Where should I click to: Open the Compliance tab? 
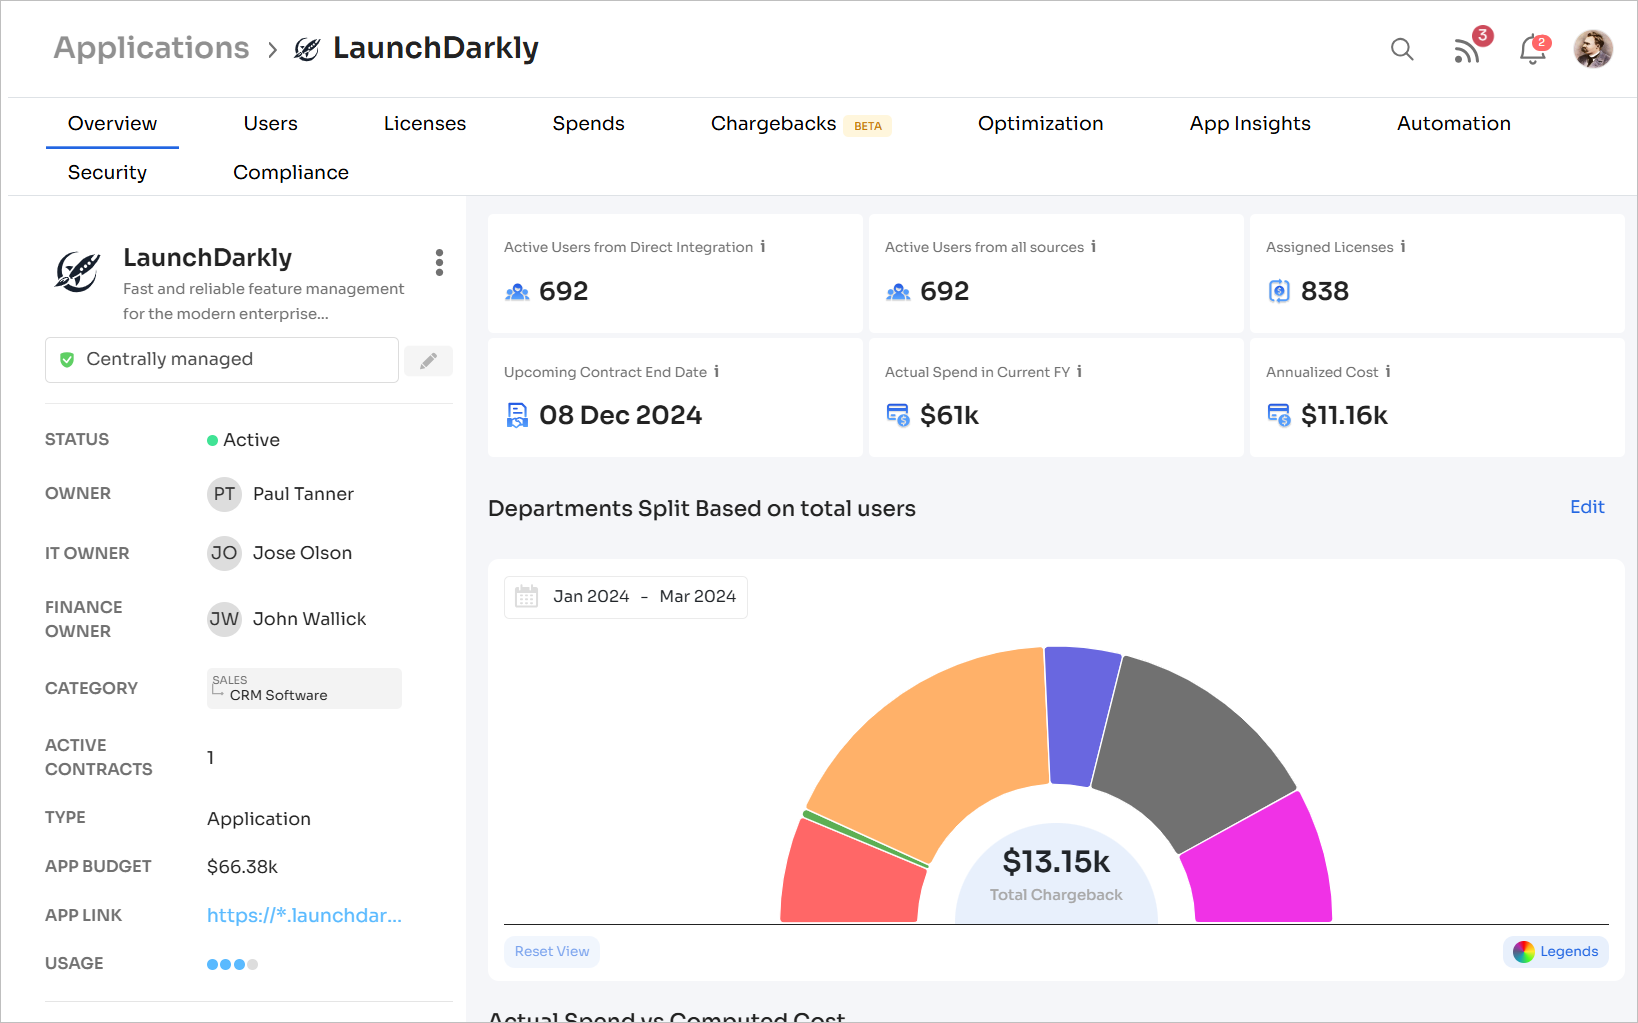(x=291, y=172)
